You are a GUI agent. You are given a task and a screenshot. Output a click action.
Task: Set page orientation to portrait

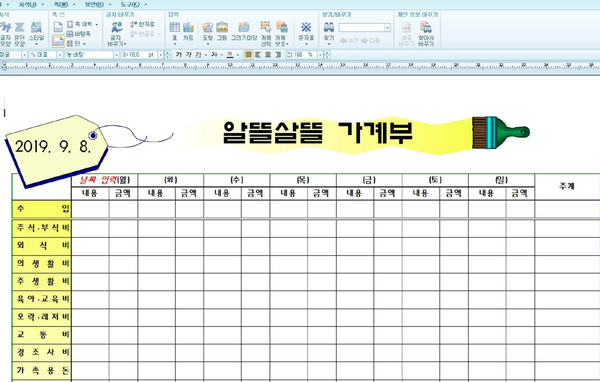point(58,27)
